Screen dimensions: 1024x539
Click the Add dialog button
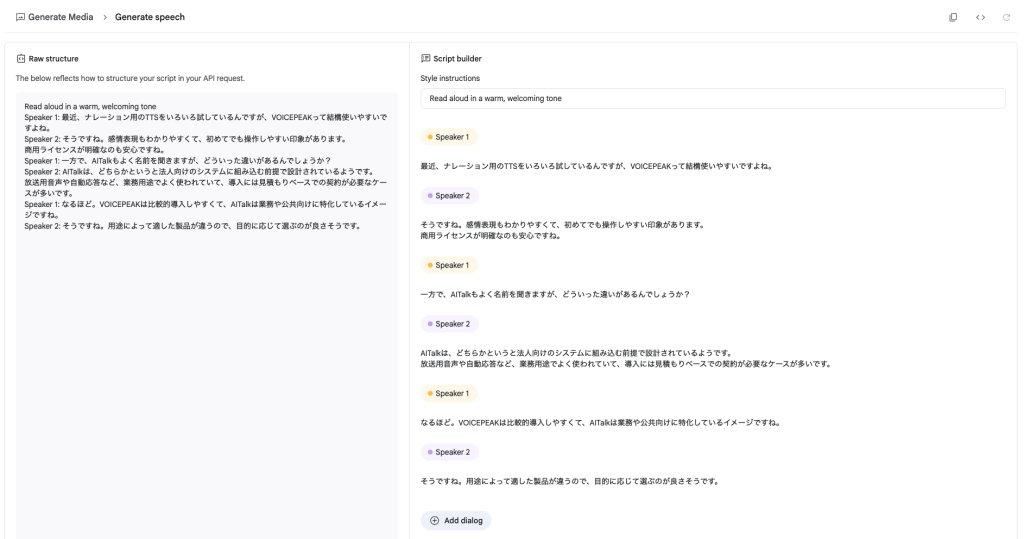click(x=456, y=521)
